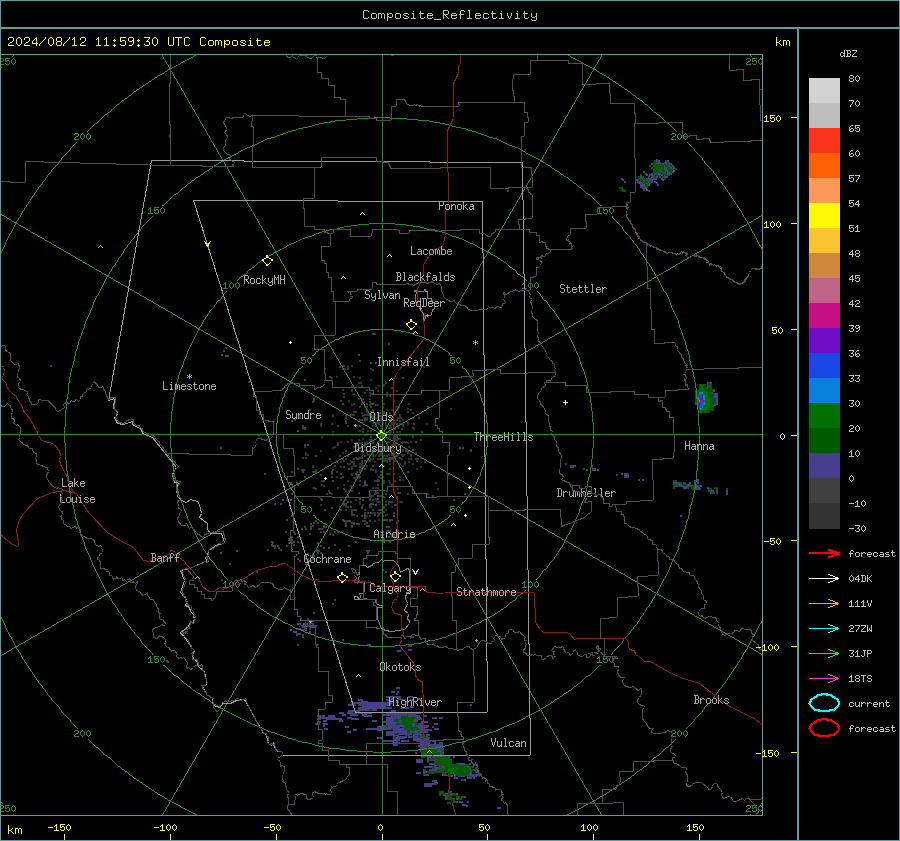Select the blue 36 dBZ color swatch
900x841 pixels.
point(824,366)
